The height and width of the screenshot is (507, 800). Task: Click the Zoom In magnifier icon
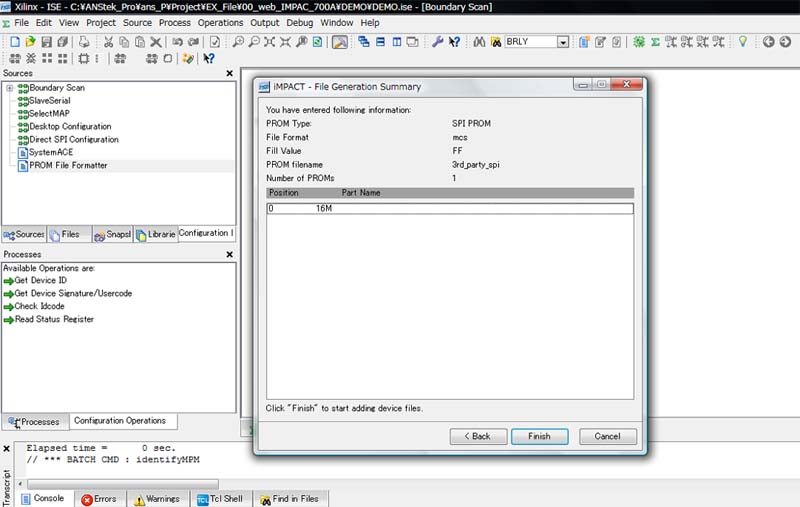tap(238, 42)
